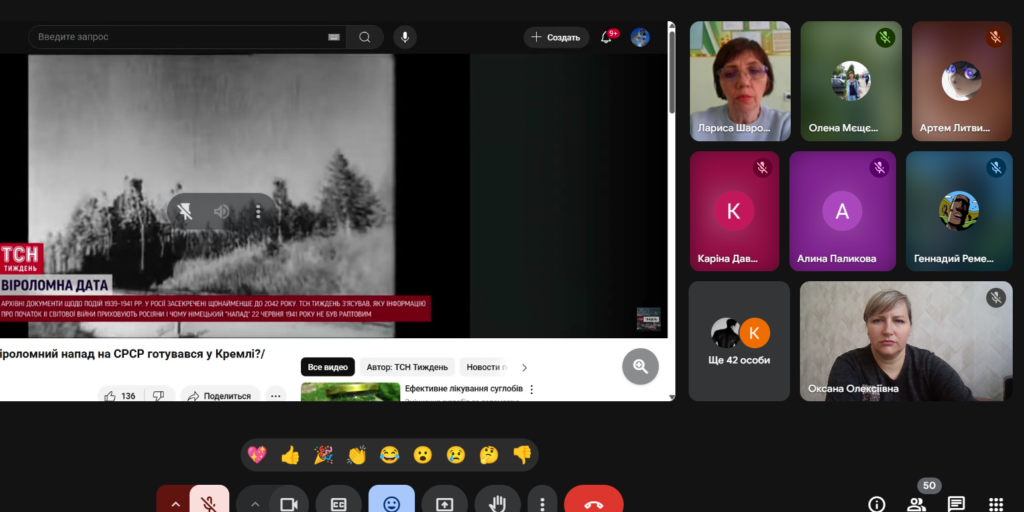This screenshot has width=1024, height=512.
Task: Click the recommended video thumbnail
Action: tap(350, 392)
